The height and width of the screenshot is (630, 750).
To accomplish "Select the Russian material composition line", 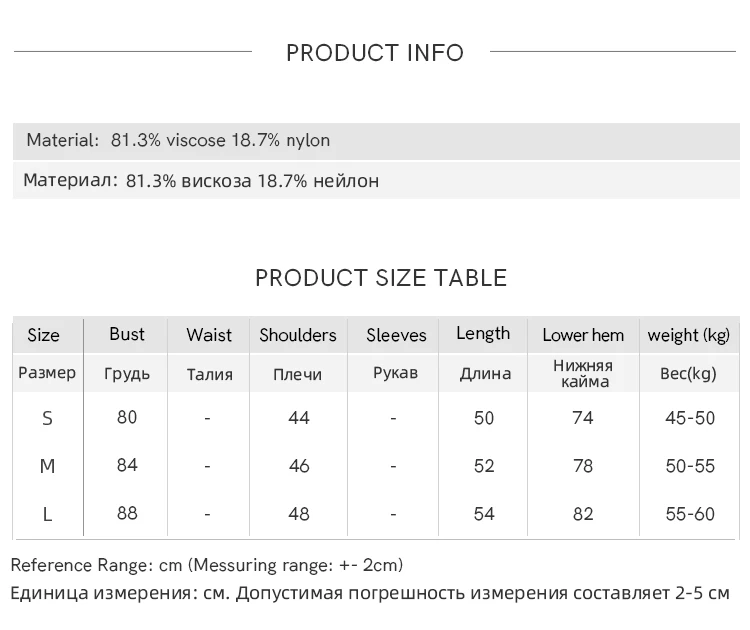I will 201,181.
